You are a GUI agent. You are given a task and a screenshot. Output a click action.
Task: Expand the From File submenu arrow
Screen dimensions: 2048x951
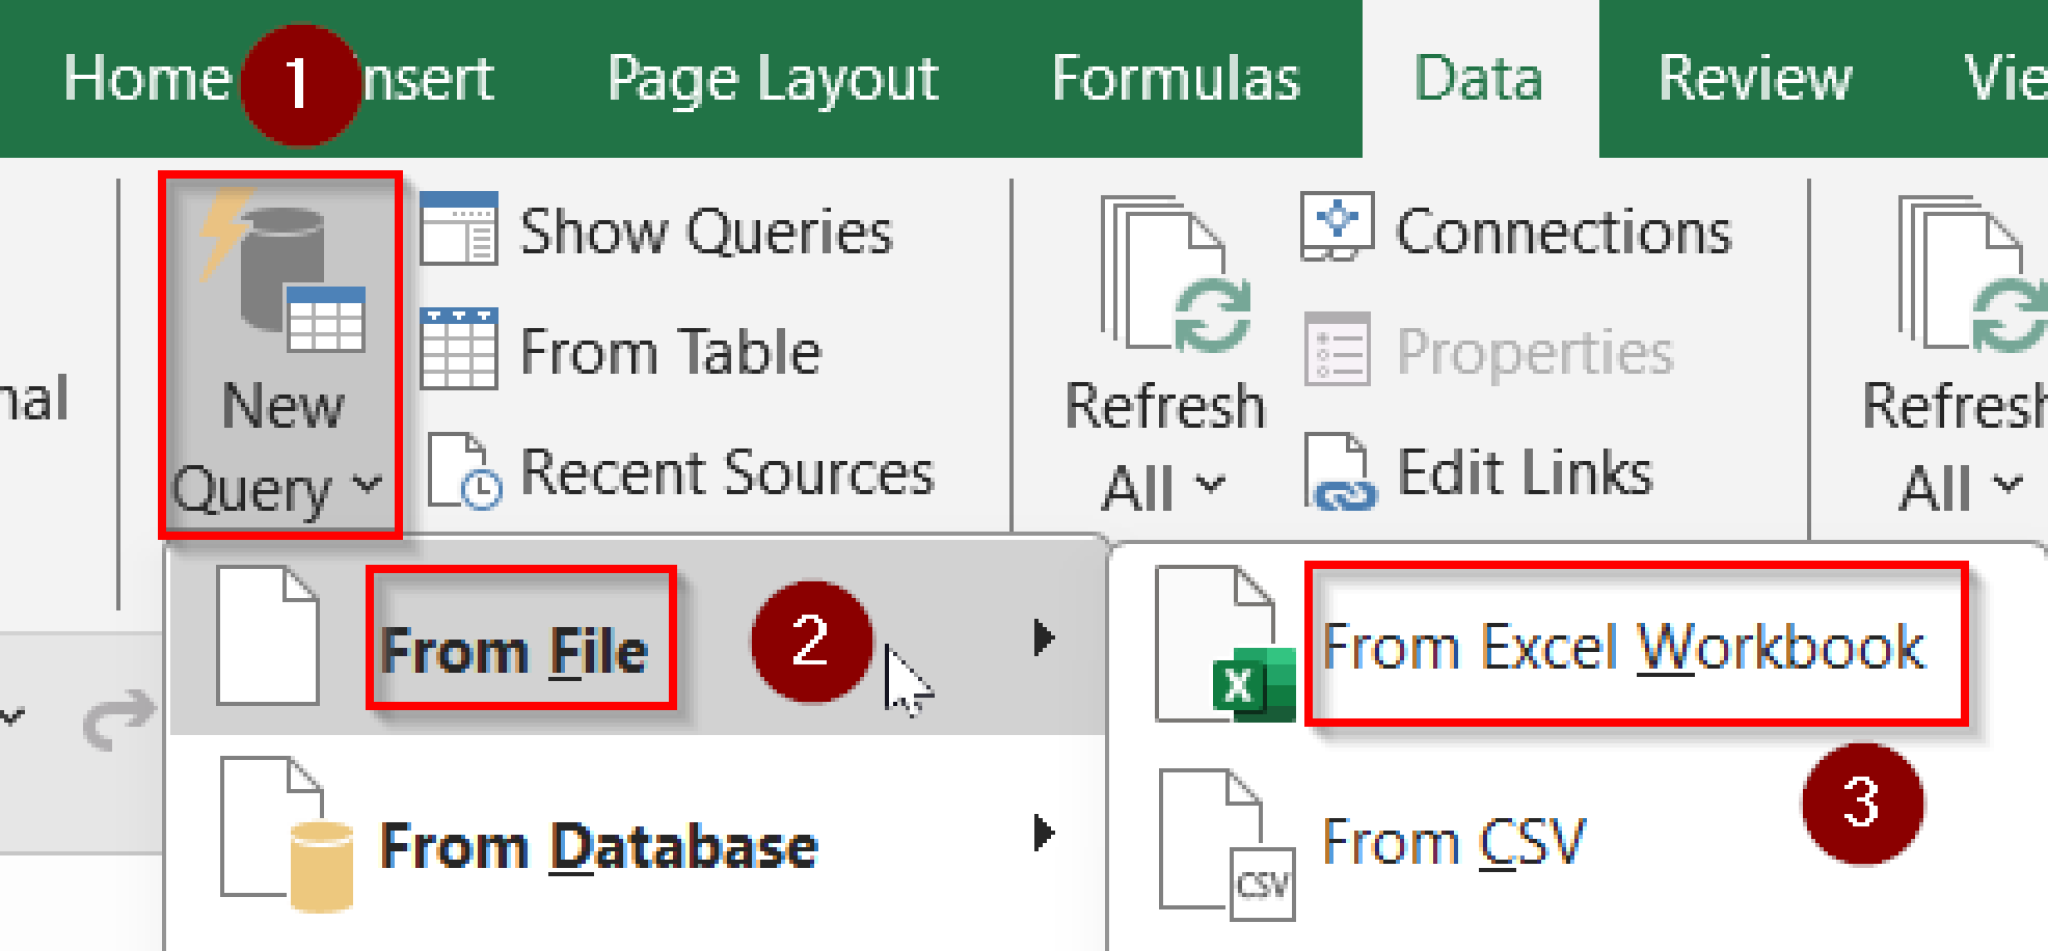coord(1044,638)
